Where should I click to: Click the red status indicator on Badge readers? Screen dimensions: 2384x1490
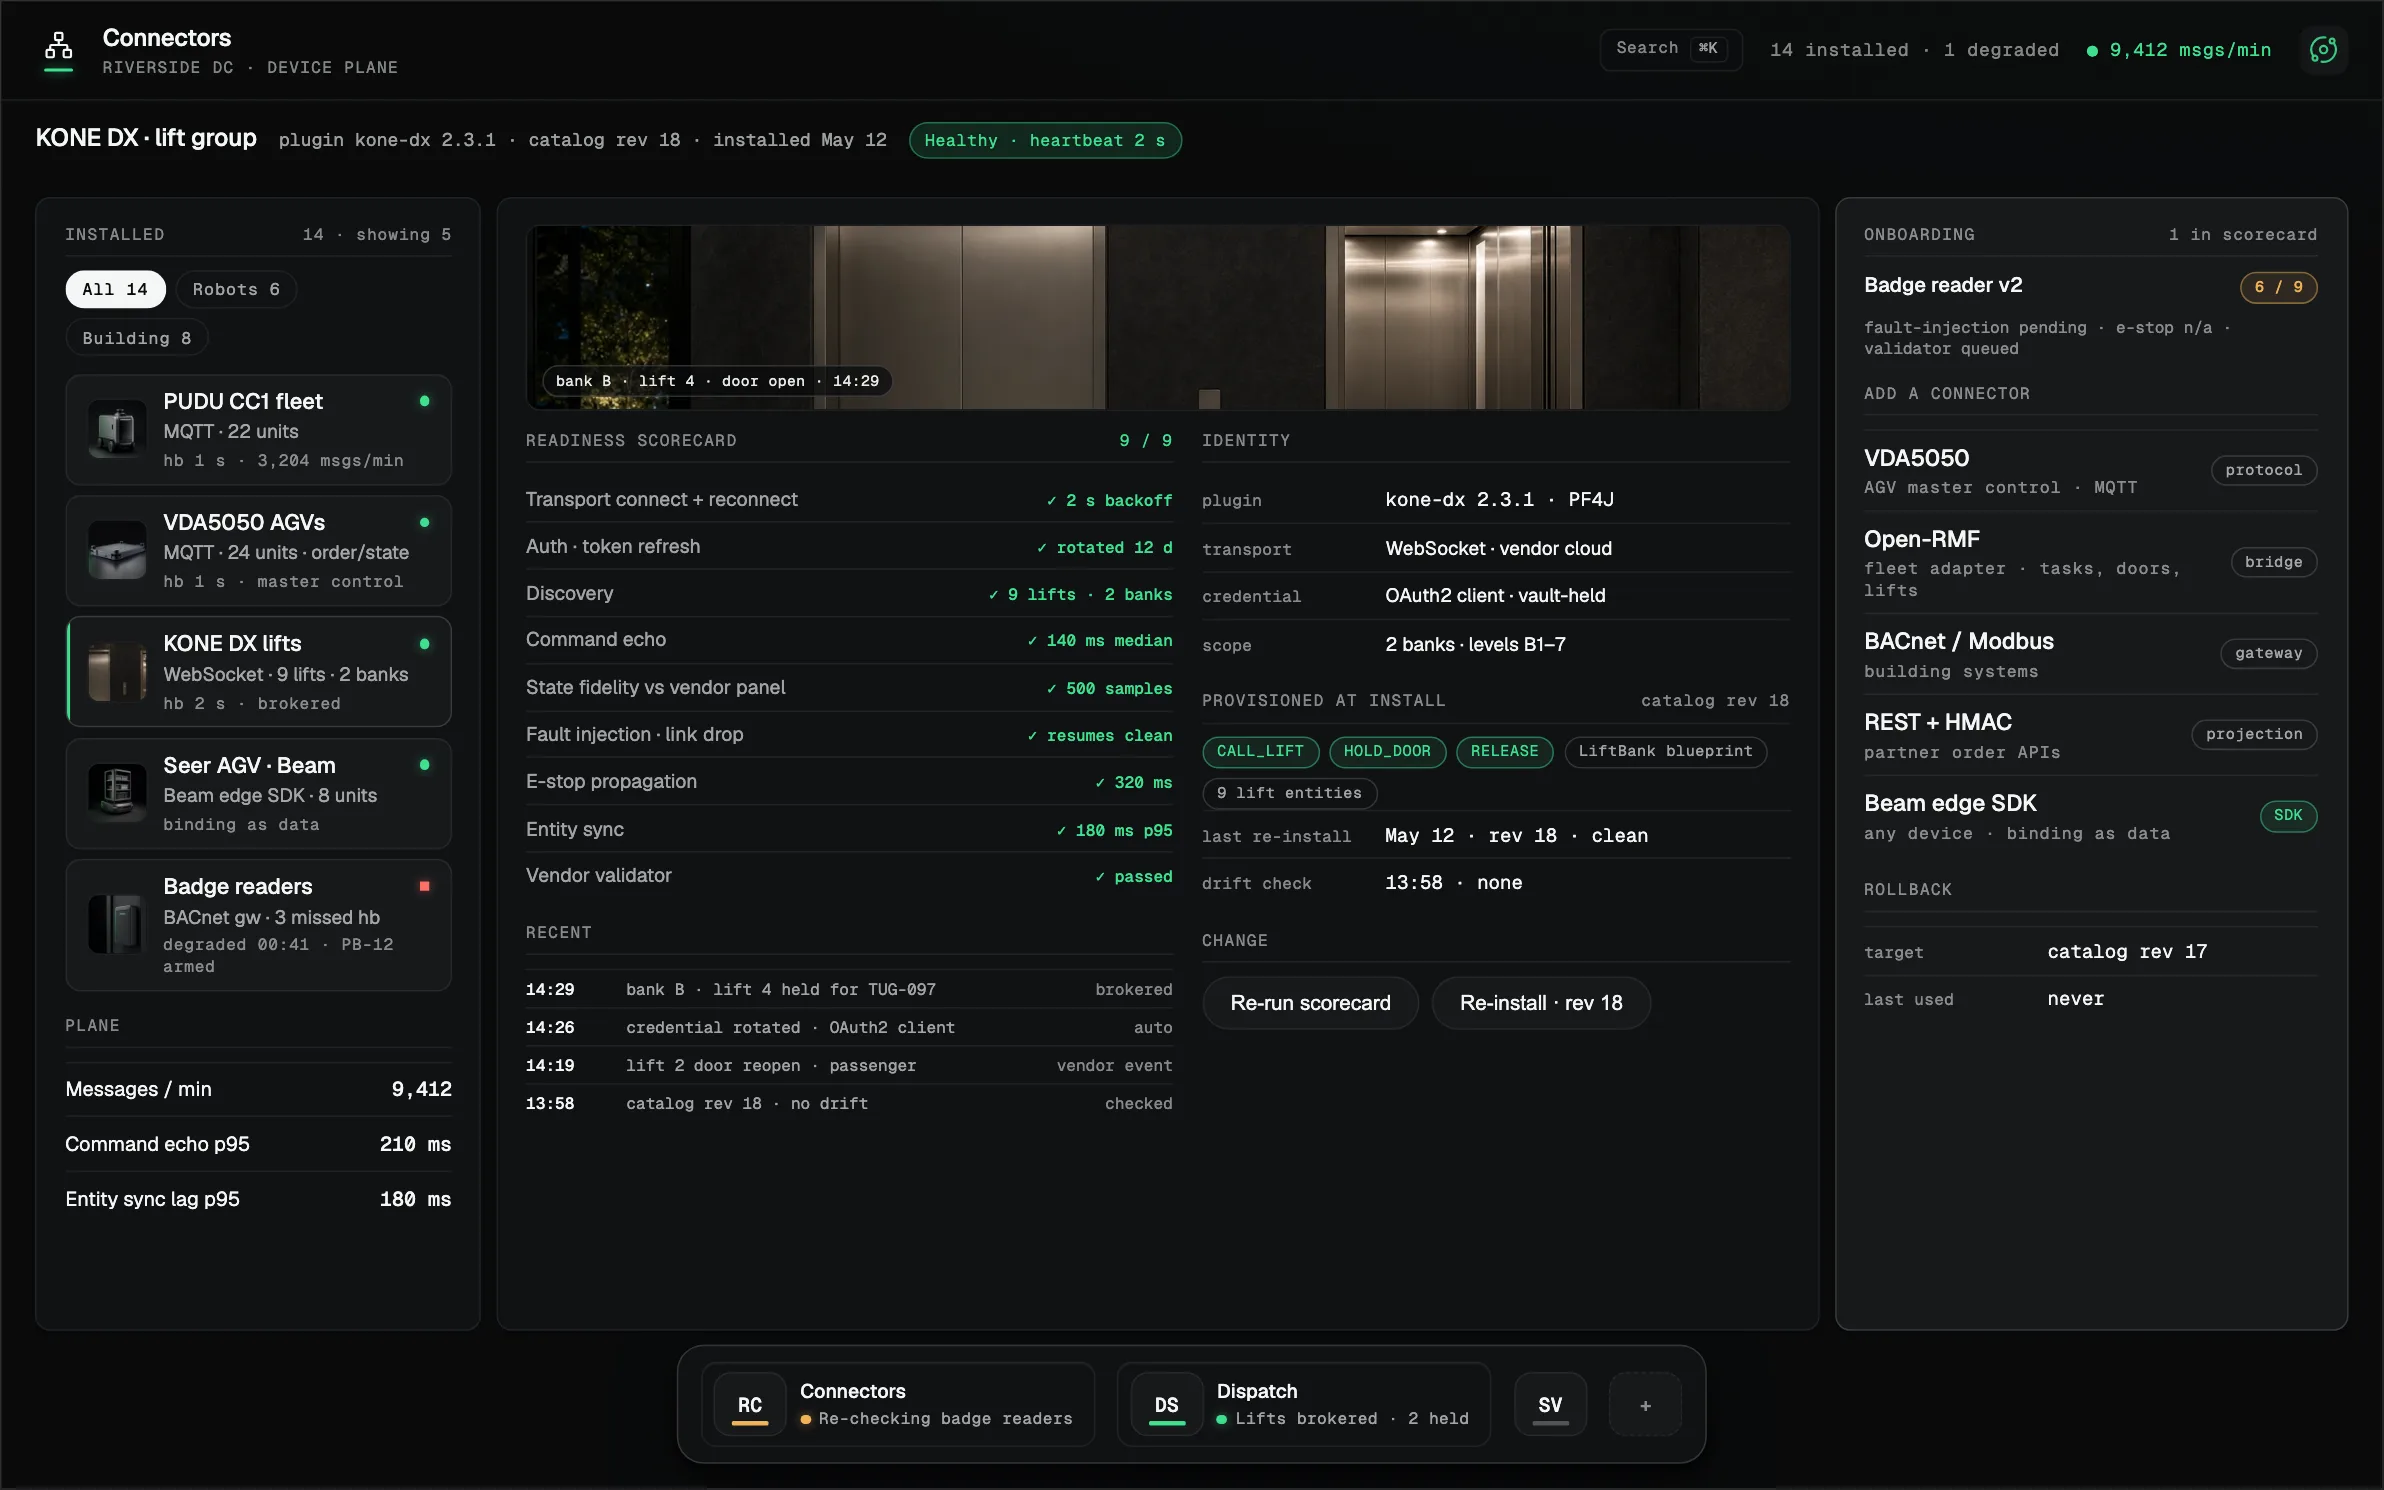point(424,886)
